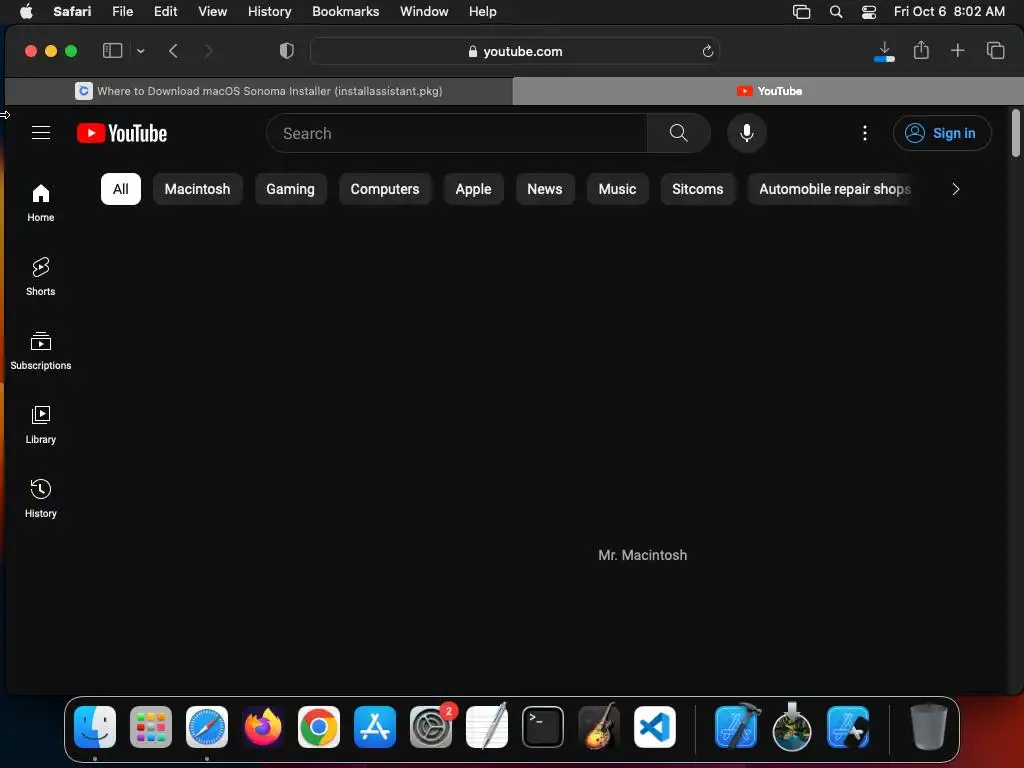Launch GarageBand from the Dock
The width and height of the screenshot is (1024, 768).
599,726
